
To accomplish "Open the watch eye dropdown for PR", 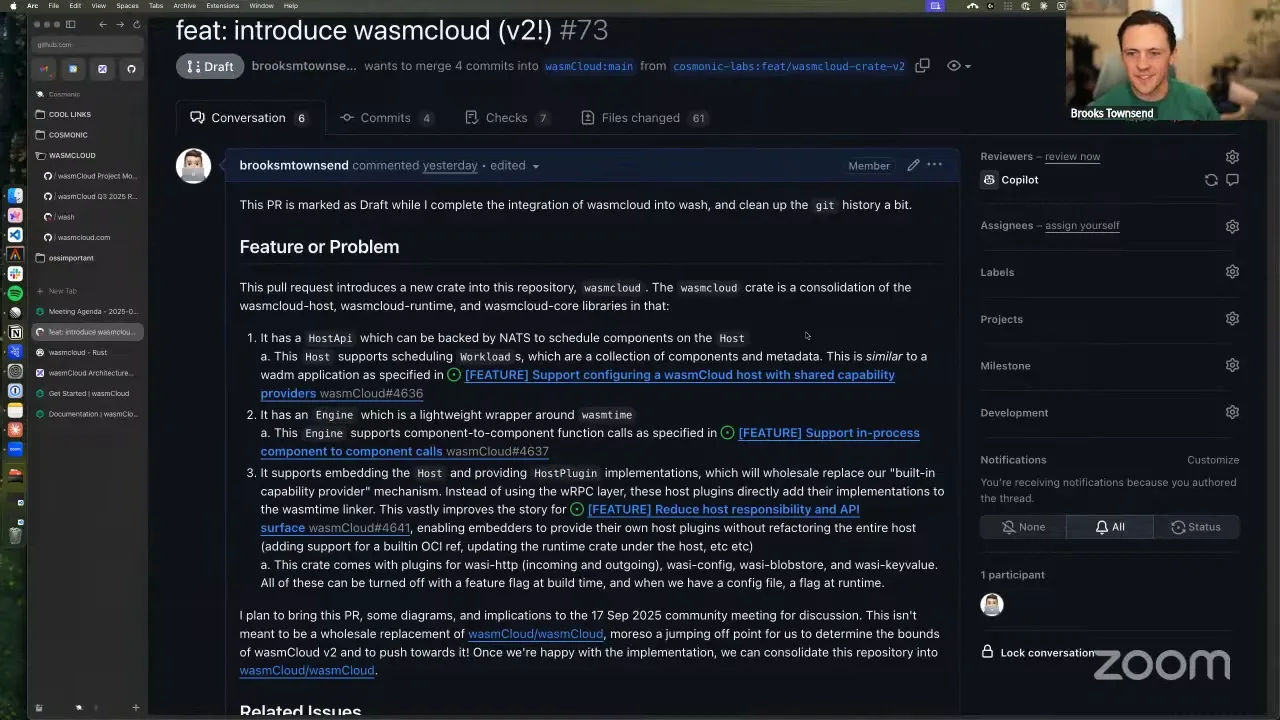I will pos(958,66).
